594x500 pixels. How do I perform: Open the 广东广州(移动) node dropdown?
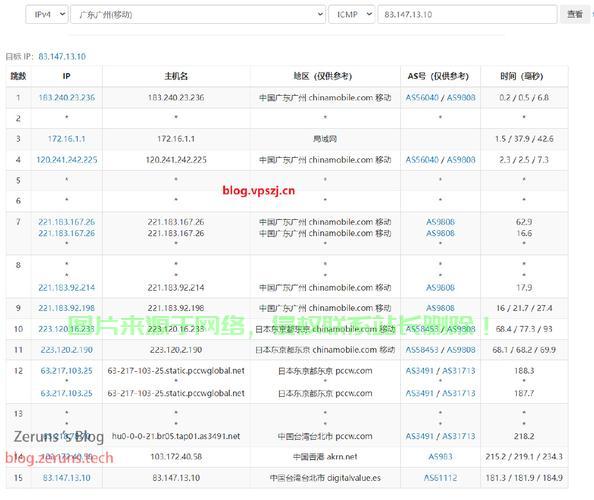tap(198, 14)
